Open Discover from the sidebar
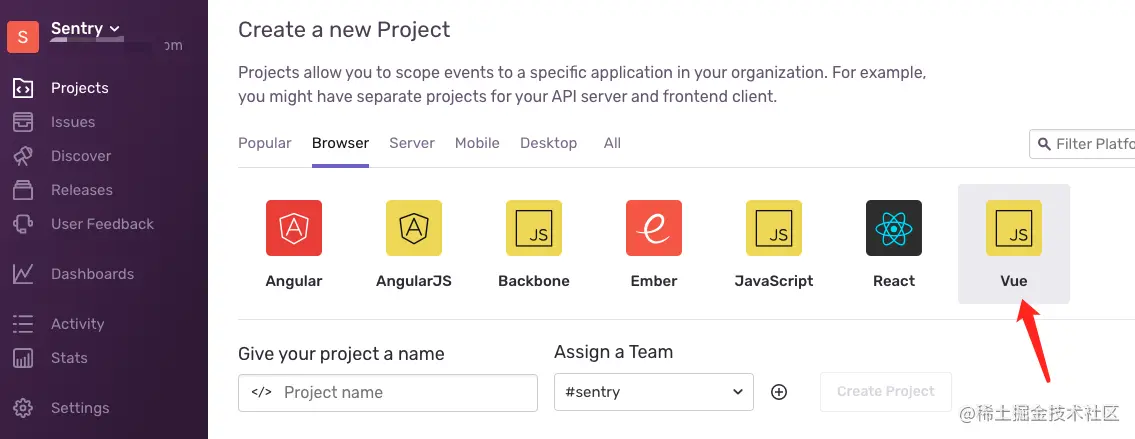 [x=81, y=156]
